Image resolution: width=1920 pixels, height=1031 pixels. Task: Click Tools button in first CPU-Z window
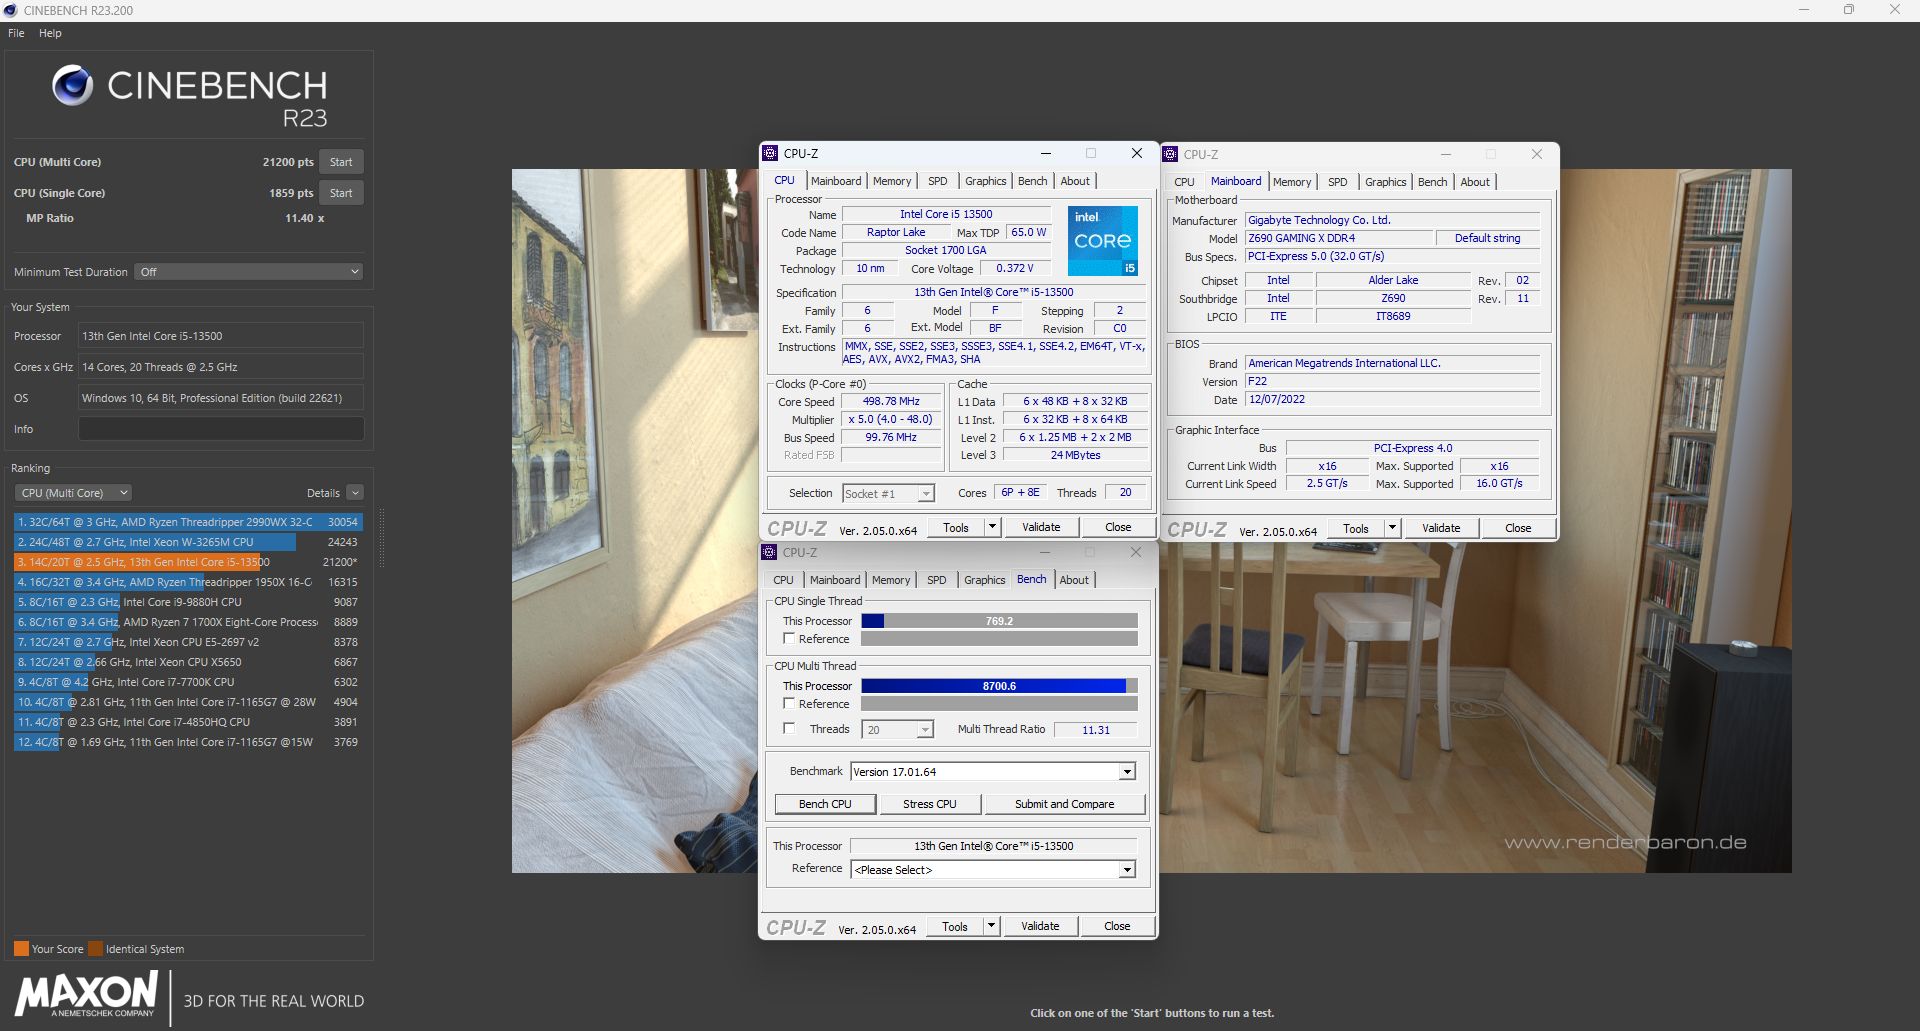pos(956,527)
